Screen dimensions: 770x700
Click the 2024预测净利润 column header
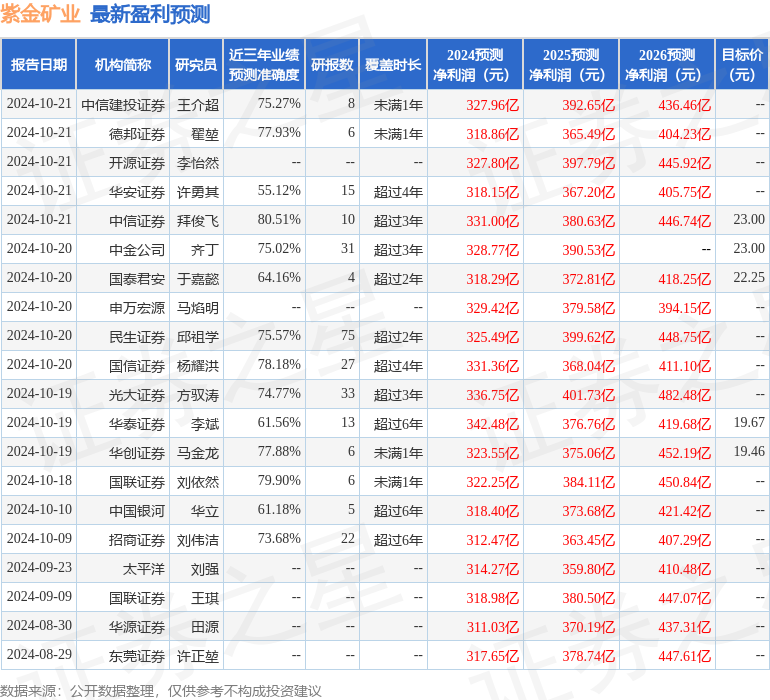point(475,64)
